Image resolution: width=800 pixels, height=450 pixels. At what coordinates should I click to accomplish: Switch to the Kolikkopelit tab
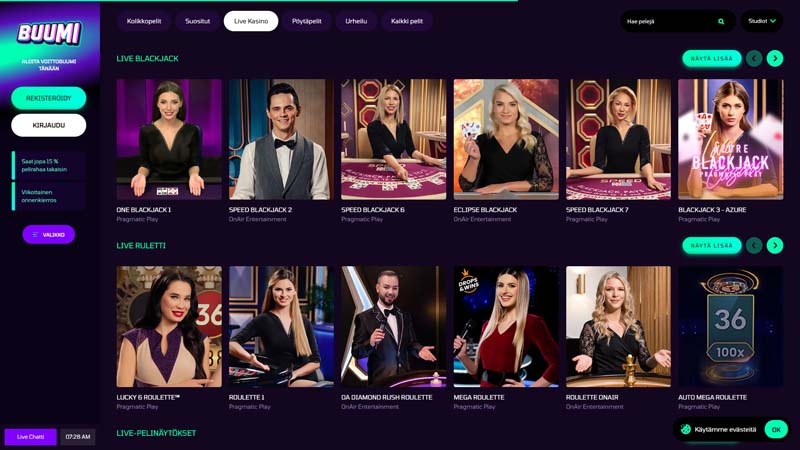[x=144, y=21]
